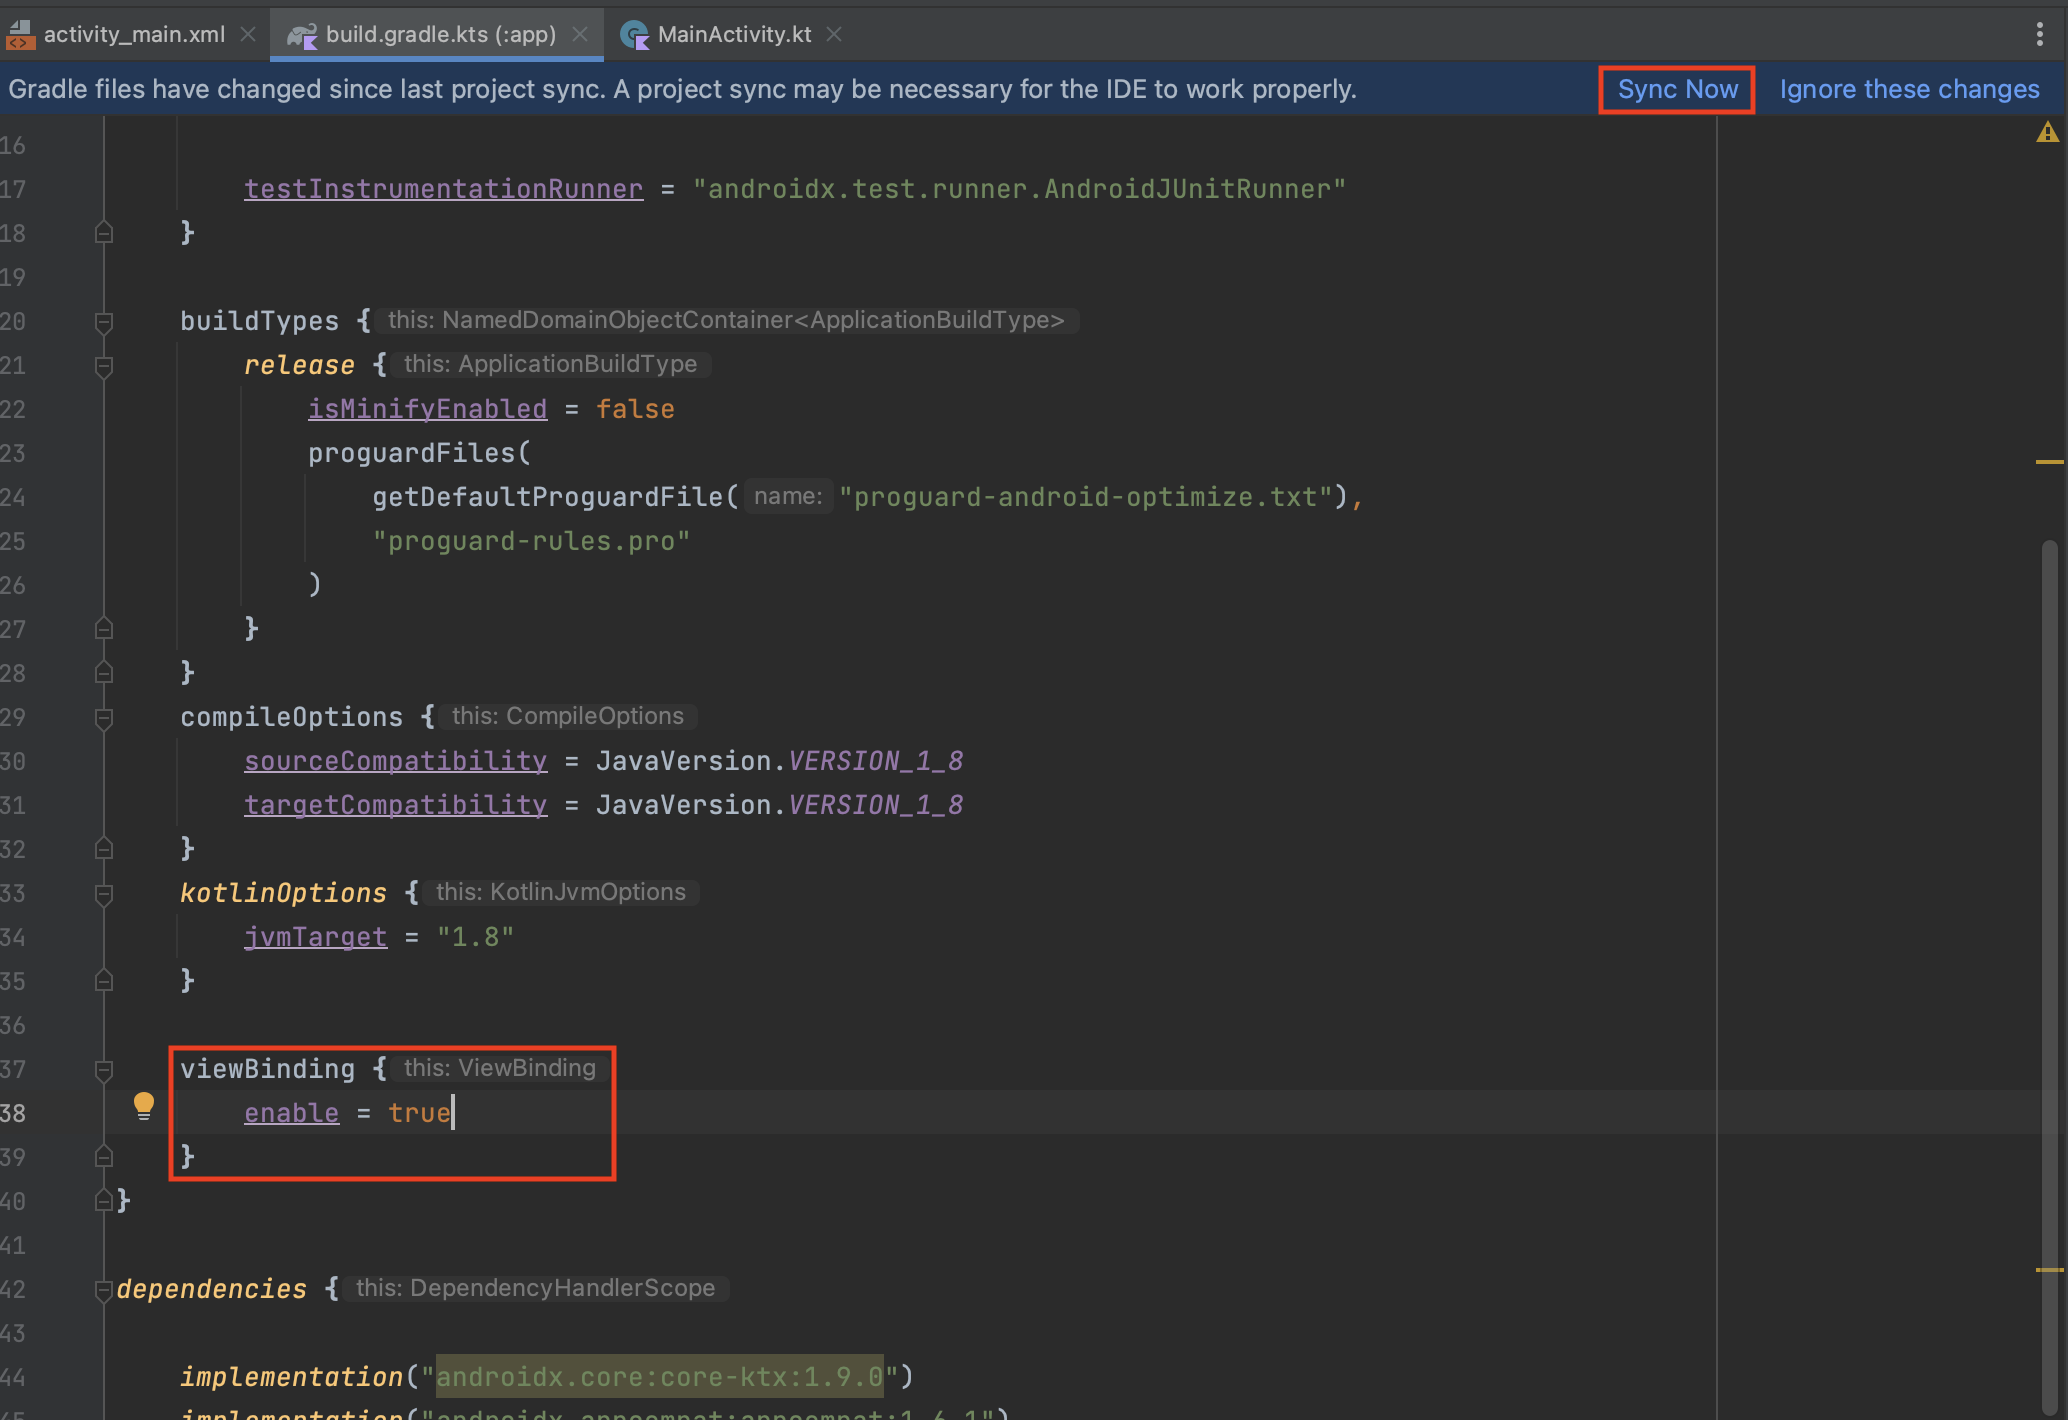Image resolution: width=2068 pixels, height=1420 pixels.
Task: Close the MainActivity.kt tab
Action: 834,34
